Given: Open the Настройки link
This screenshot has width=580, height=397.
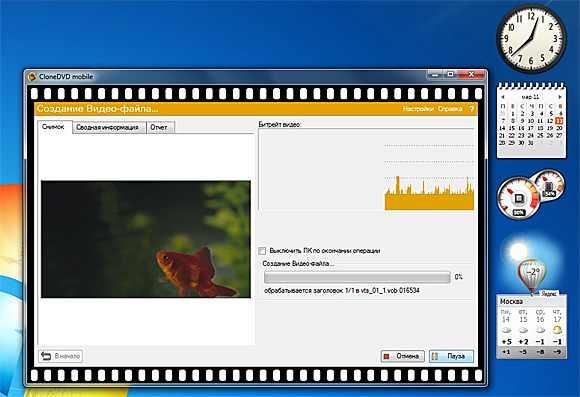Looking at the screenshot, I should click(x=418, y=109).
